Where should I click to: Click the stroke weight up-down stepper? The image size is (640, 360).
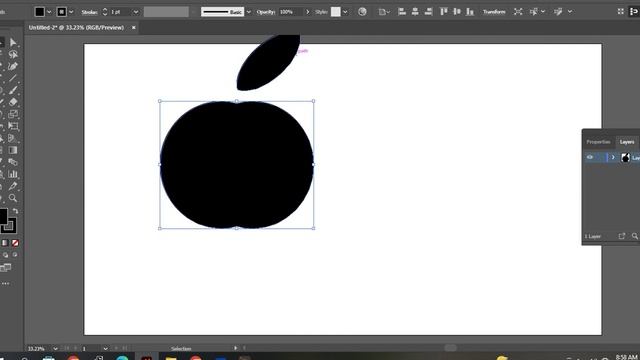pos(105,12)
